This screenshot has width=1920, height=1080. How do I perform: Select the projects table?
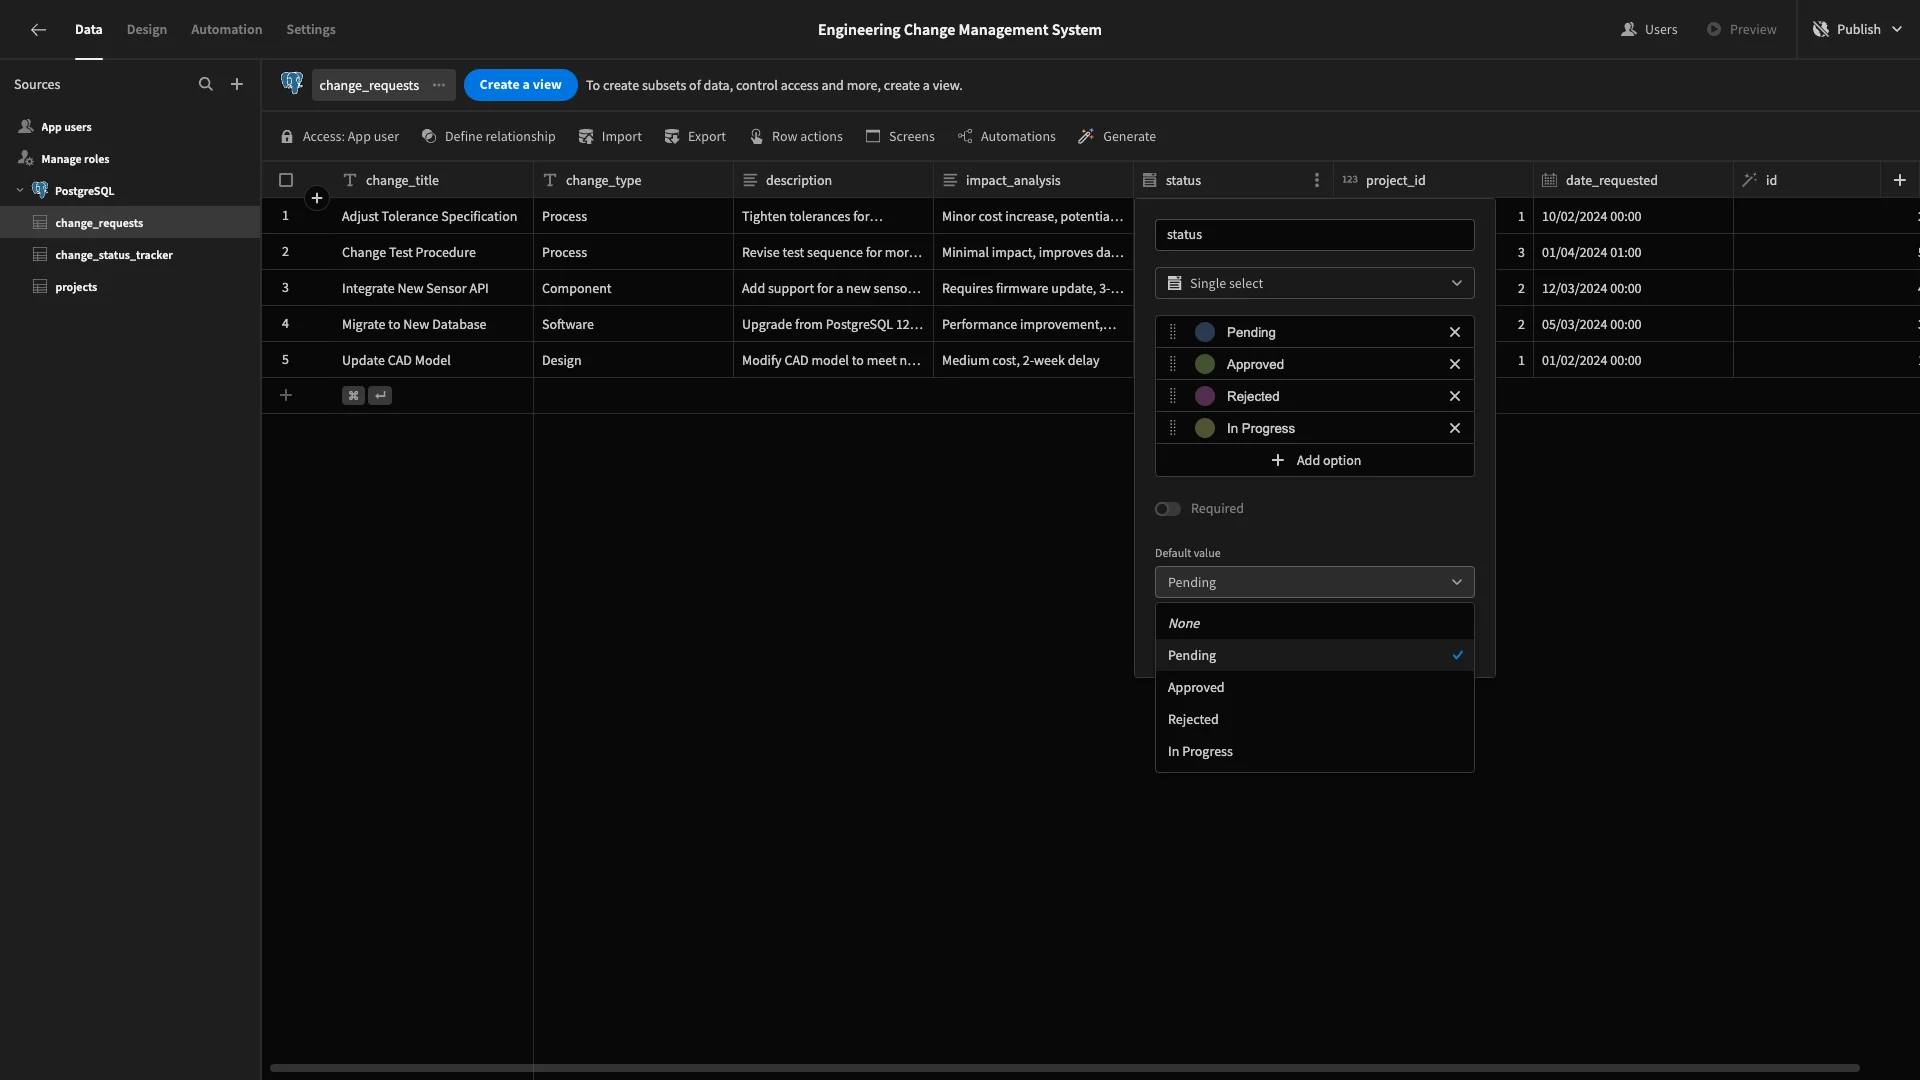130,287
